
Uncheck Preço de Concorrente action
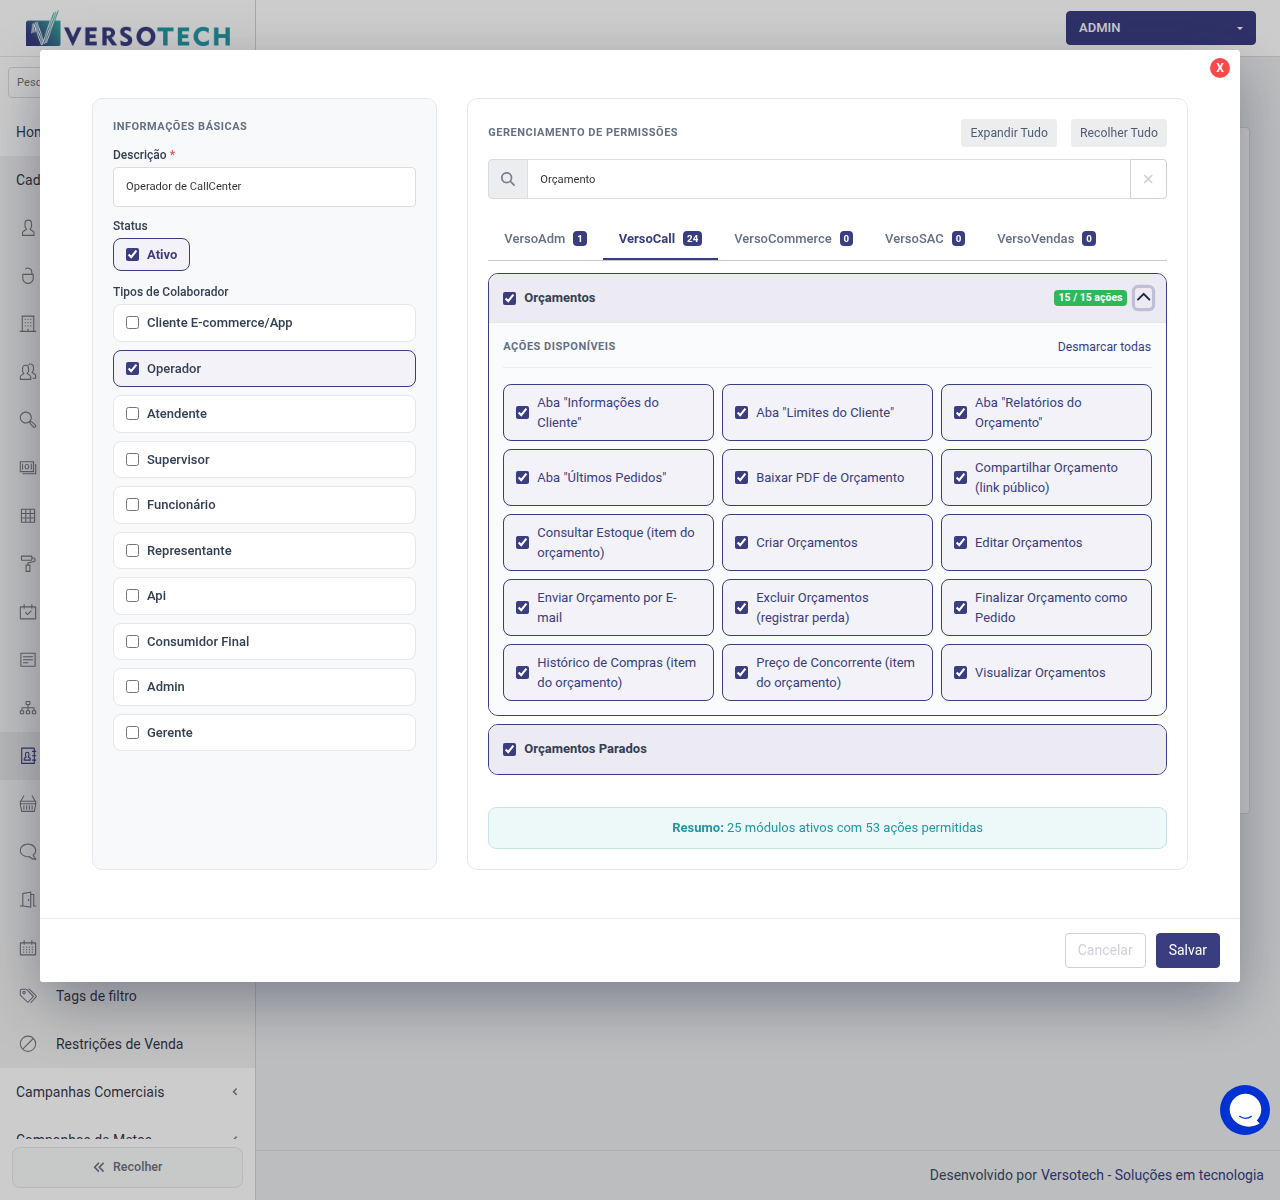742,673
